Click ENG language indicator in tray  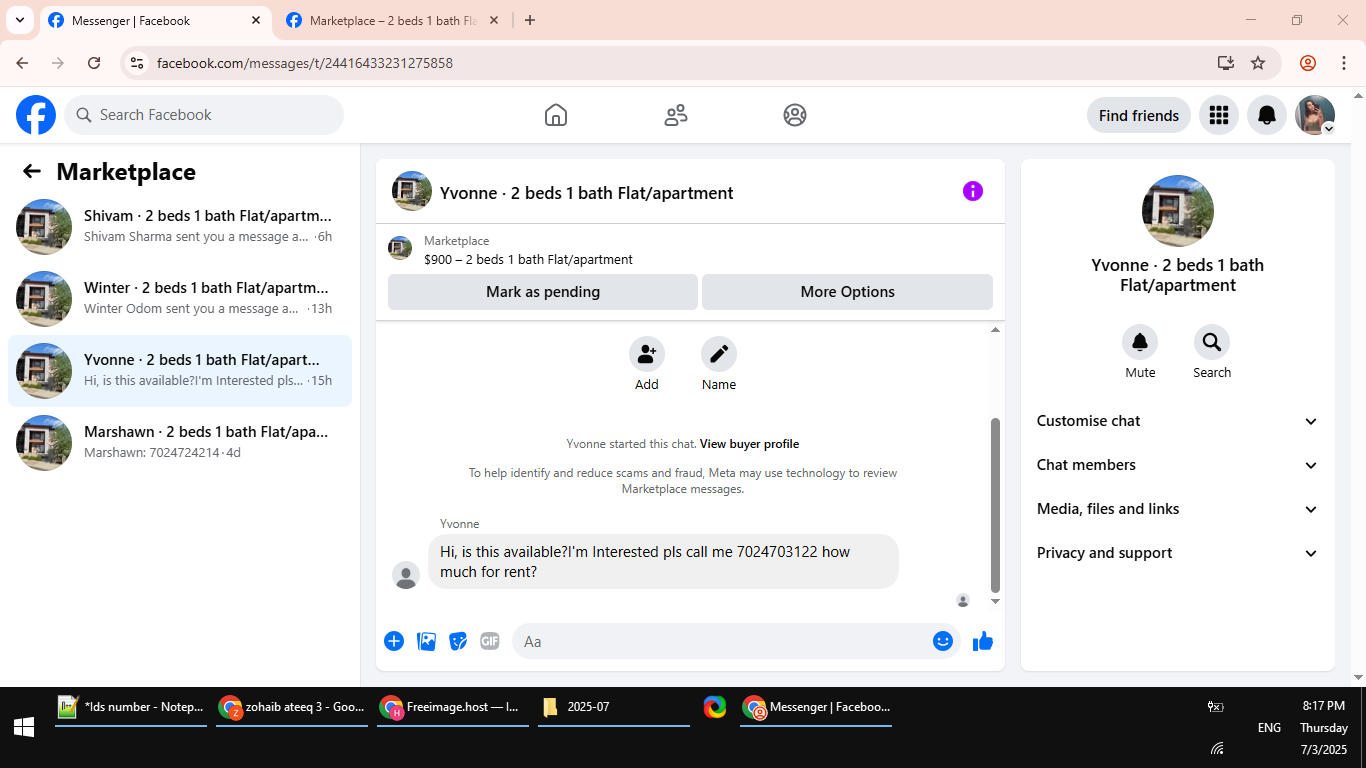tap(1269, 727)
